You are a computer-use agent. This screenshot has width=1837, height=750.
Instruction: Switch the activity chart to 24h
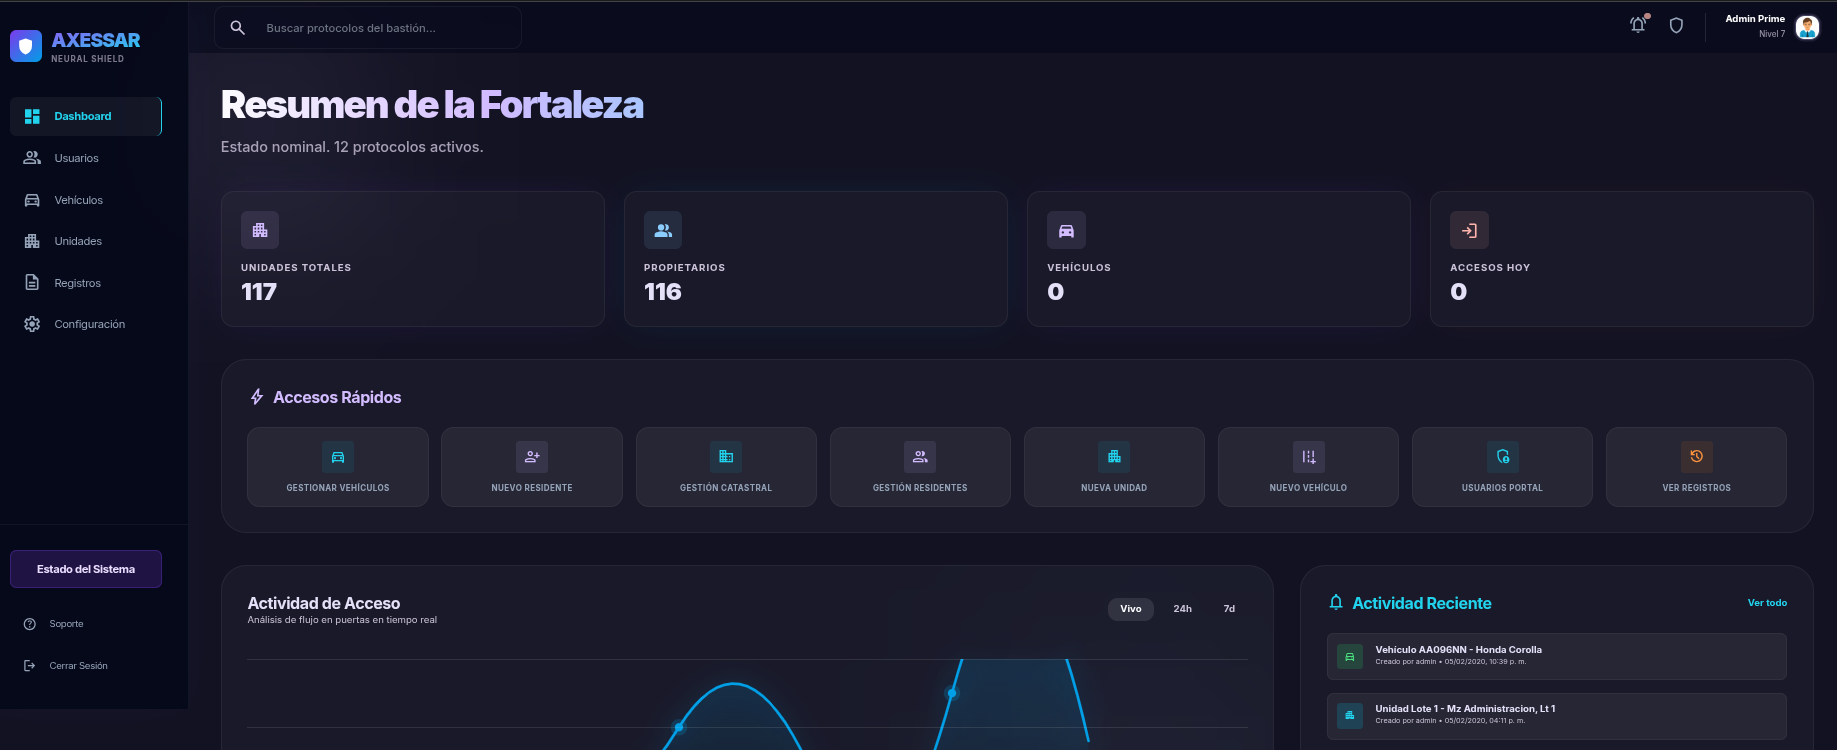(x=1182, y=609)
